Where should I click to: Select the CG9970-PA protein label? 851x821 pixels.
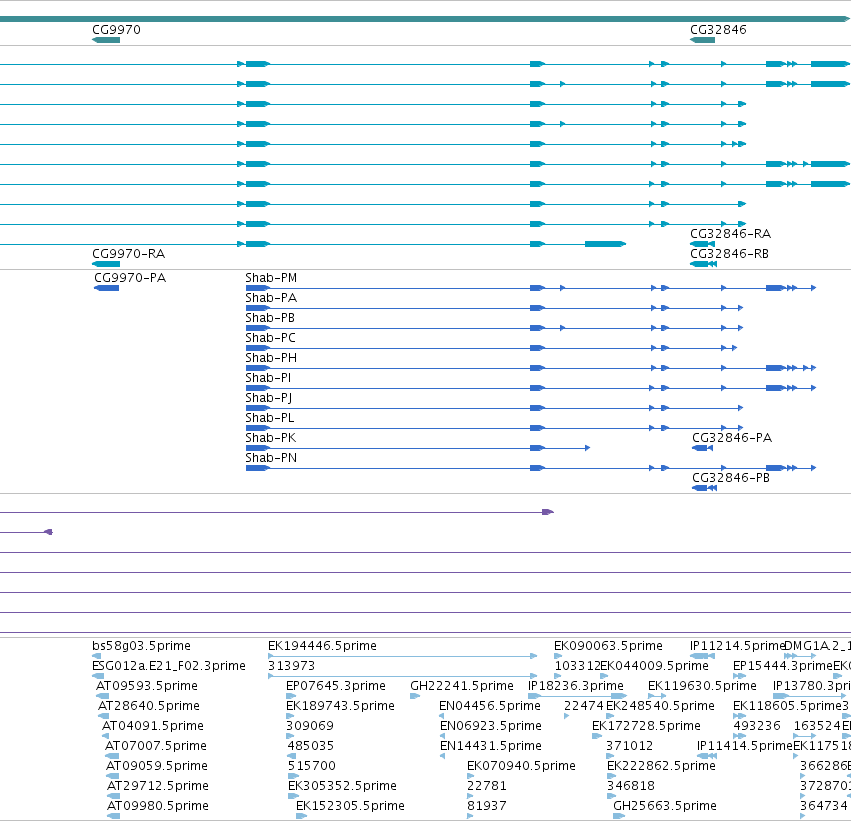[x=130, y=278]
